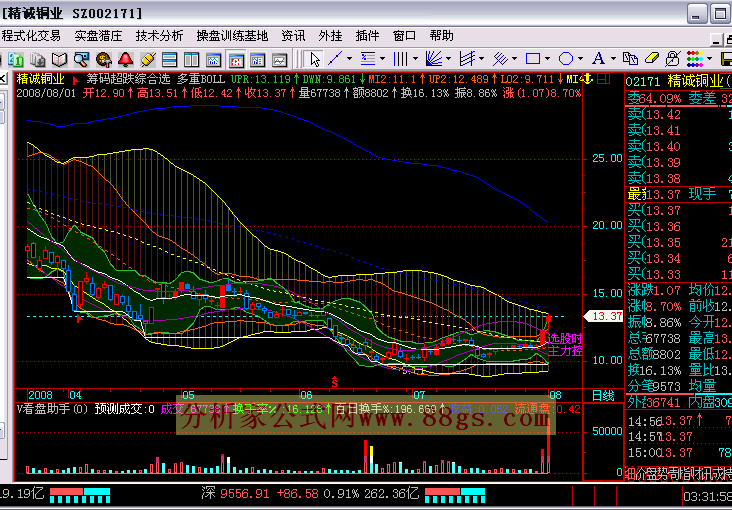Click the pressed red-green chart window icon
This screenshot has width=732, height=510.
coord(236,60)
